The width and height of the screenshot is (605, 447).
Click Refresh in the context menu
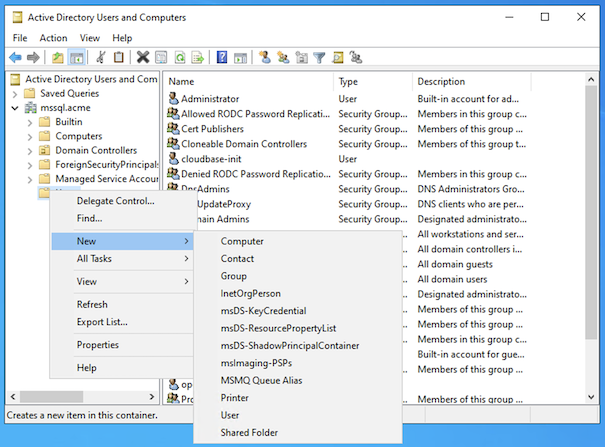pos(122,304)
